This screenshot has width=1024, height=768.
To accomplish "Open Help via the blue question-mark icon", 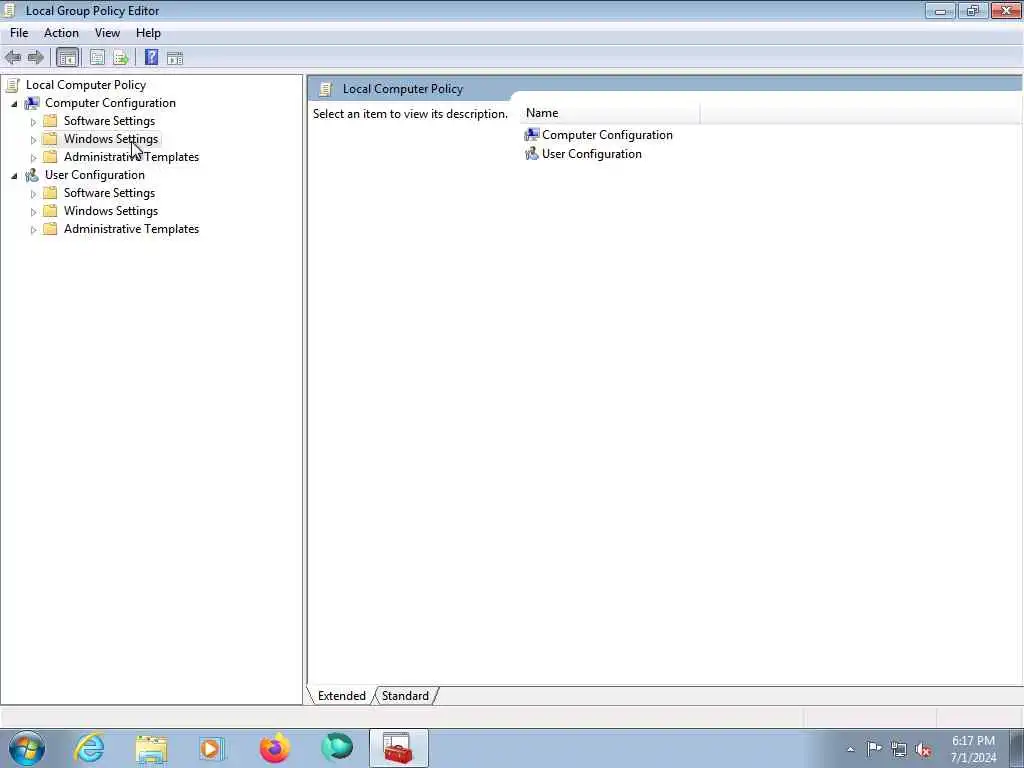I will click(x=151, y=57).
